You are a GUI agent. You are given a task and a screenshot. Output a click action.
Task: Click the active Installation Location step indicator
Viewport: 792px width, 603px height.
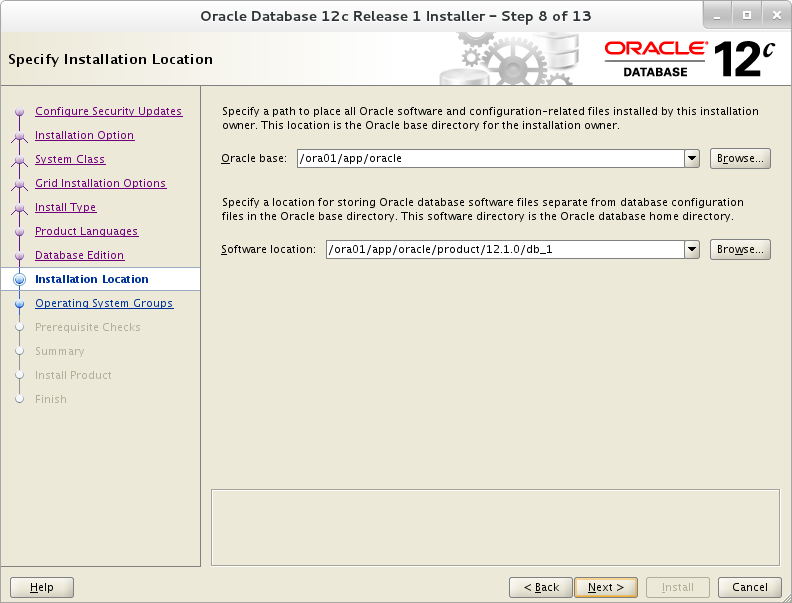coord(20,279)
